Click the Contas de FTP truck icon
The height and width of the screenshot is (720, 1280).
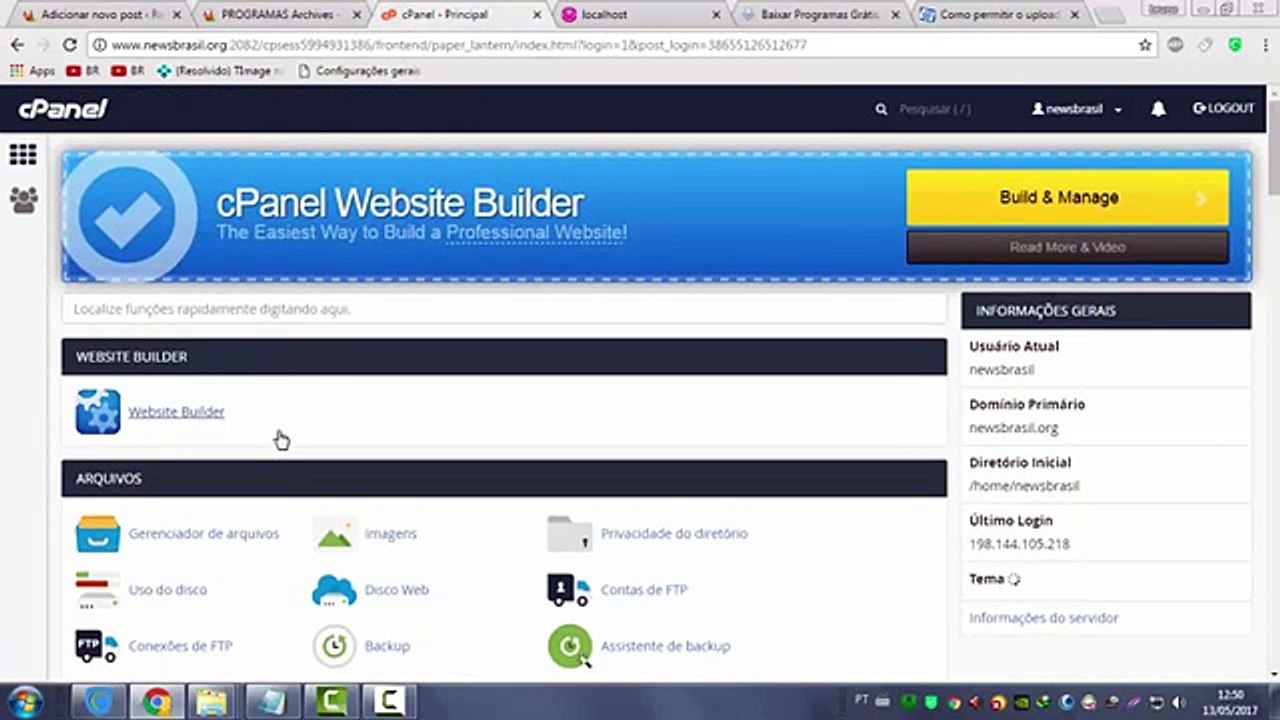[569, 590]
